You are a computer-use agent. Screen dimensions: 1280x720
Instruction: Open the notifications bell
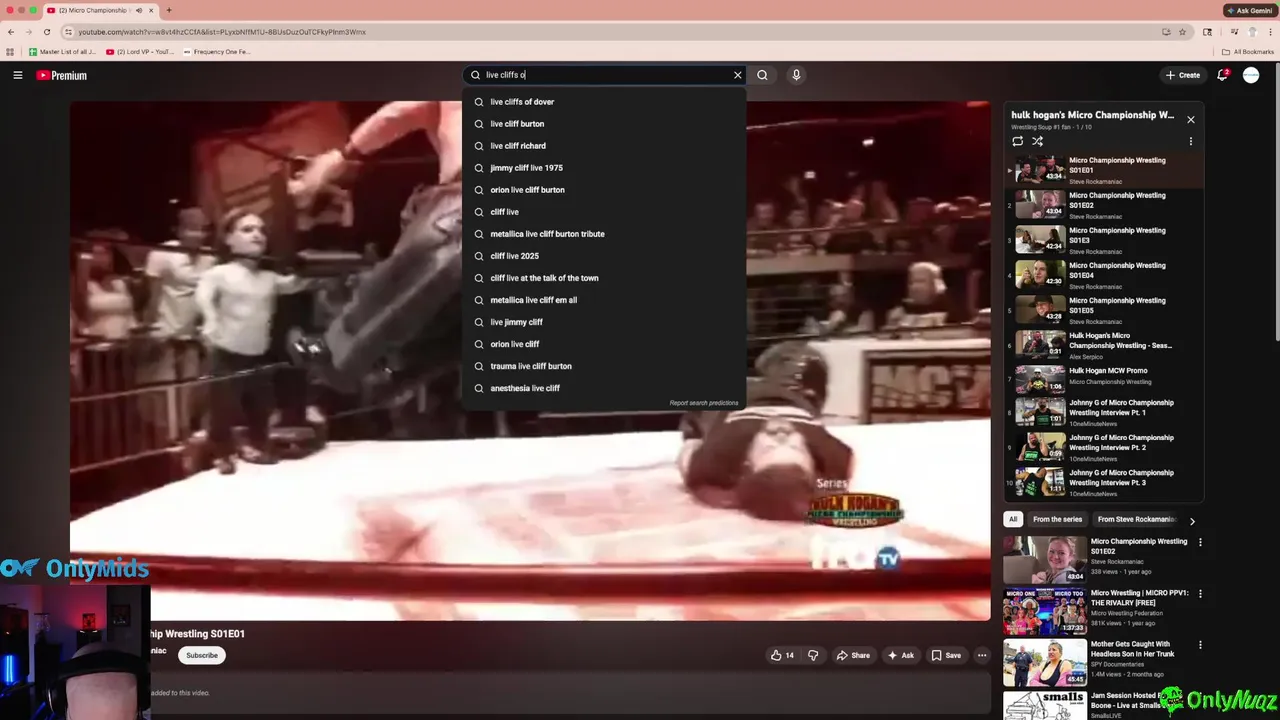click(1222, 75)
